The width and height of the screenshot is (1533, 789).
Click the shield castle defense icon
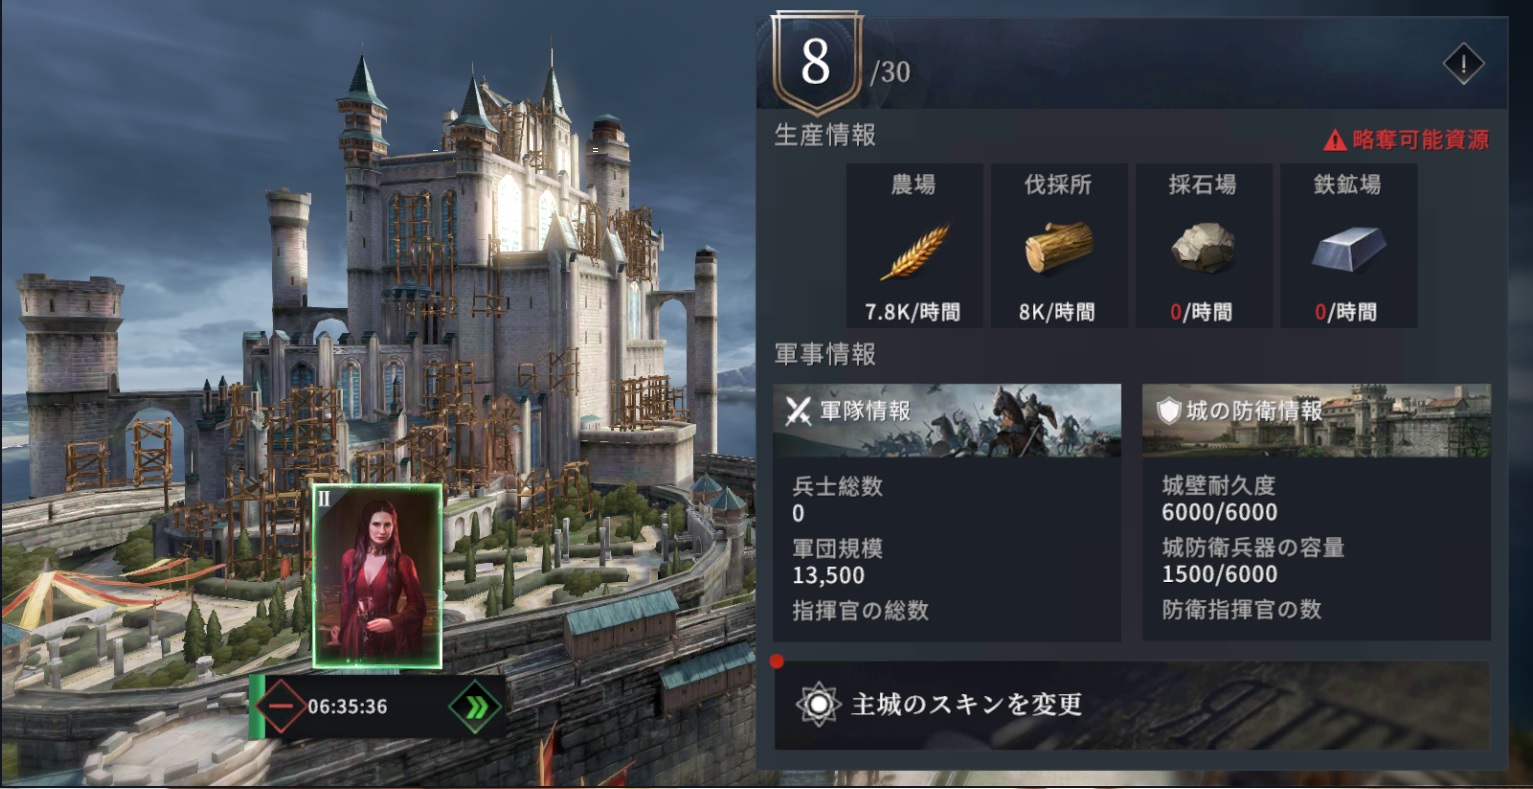(1168, 410)
